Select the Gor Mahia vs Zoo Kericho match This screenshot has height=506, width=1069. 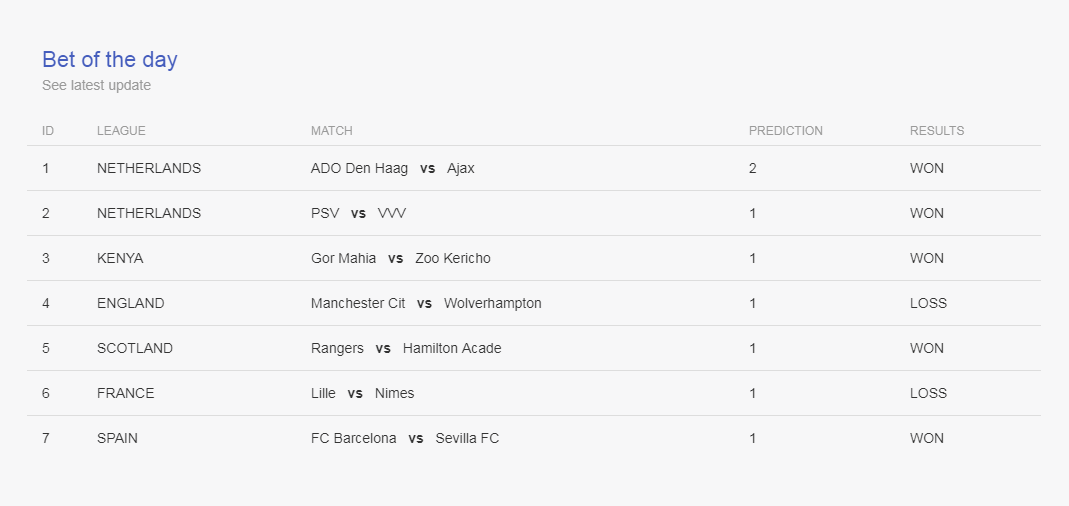400,258
